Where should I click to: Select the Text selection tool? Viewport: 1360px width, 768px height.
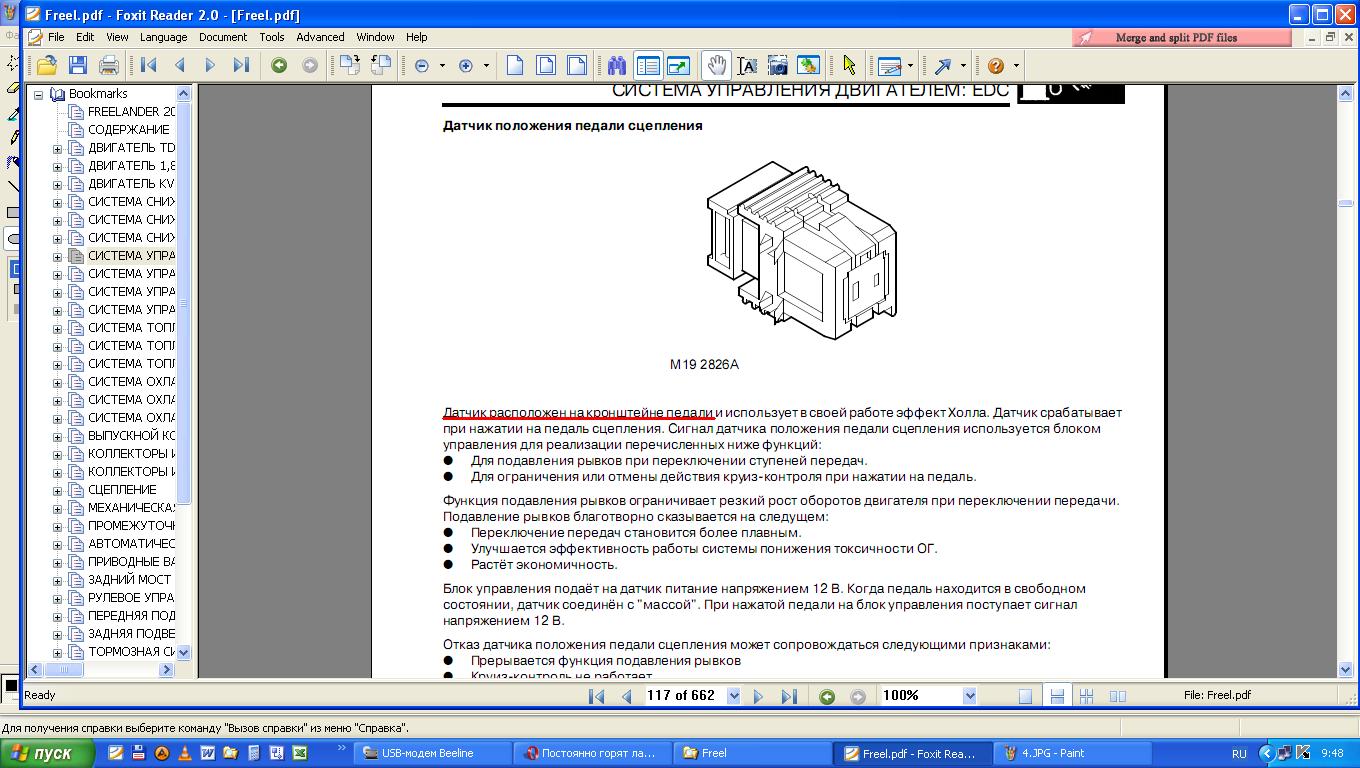pyautogui.click(x=747, y=66)
